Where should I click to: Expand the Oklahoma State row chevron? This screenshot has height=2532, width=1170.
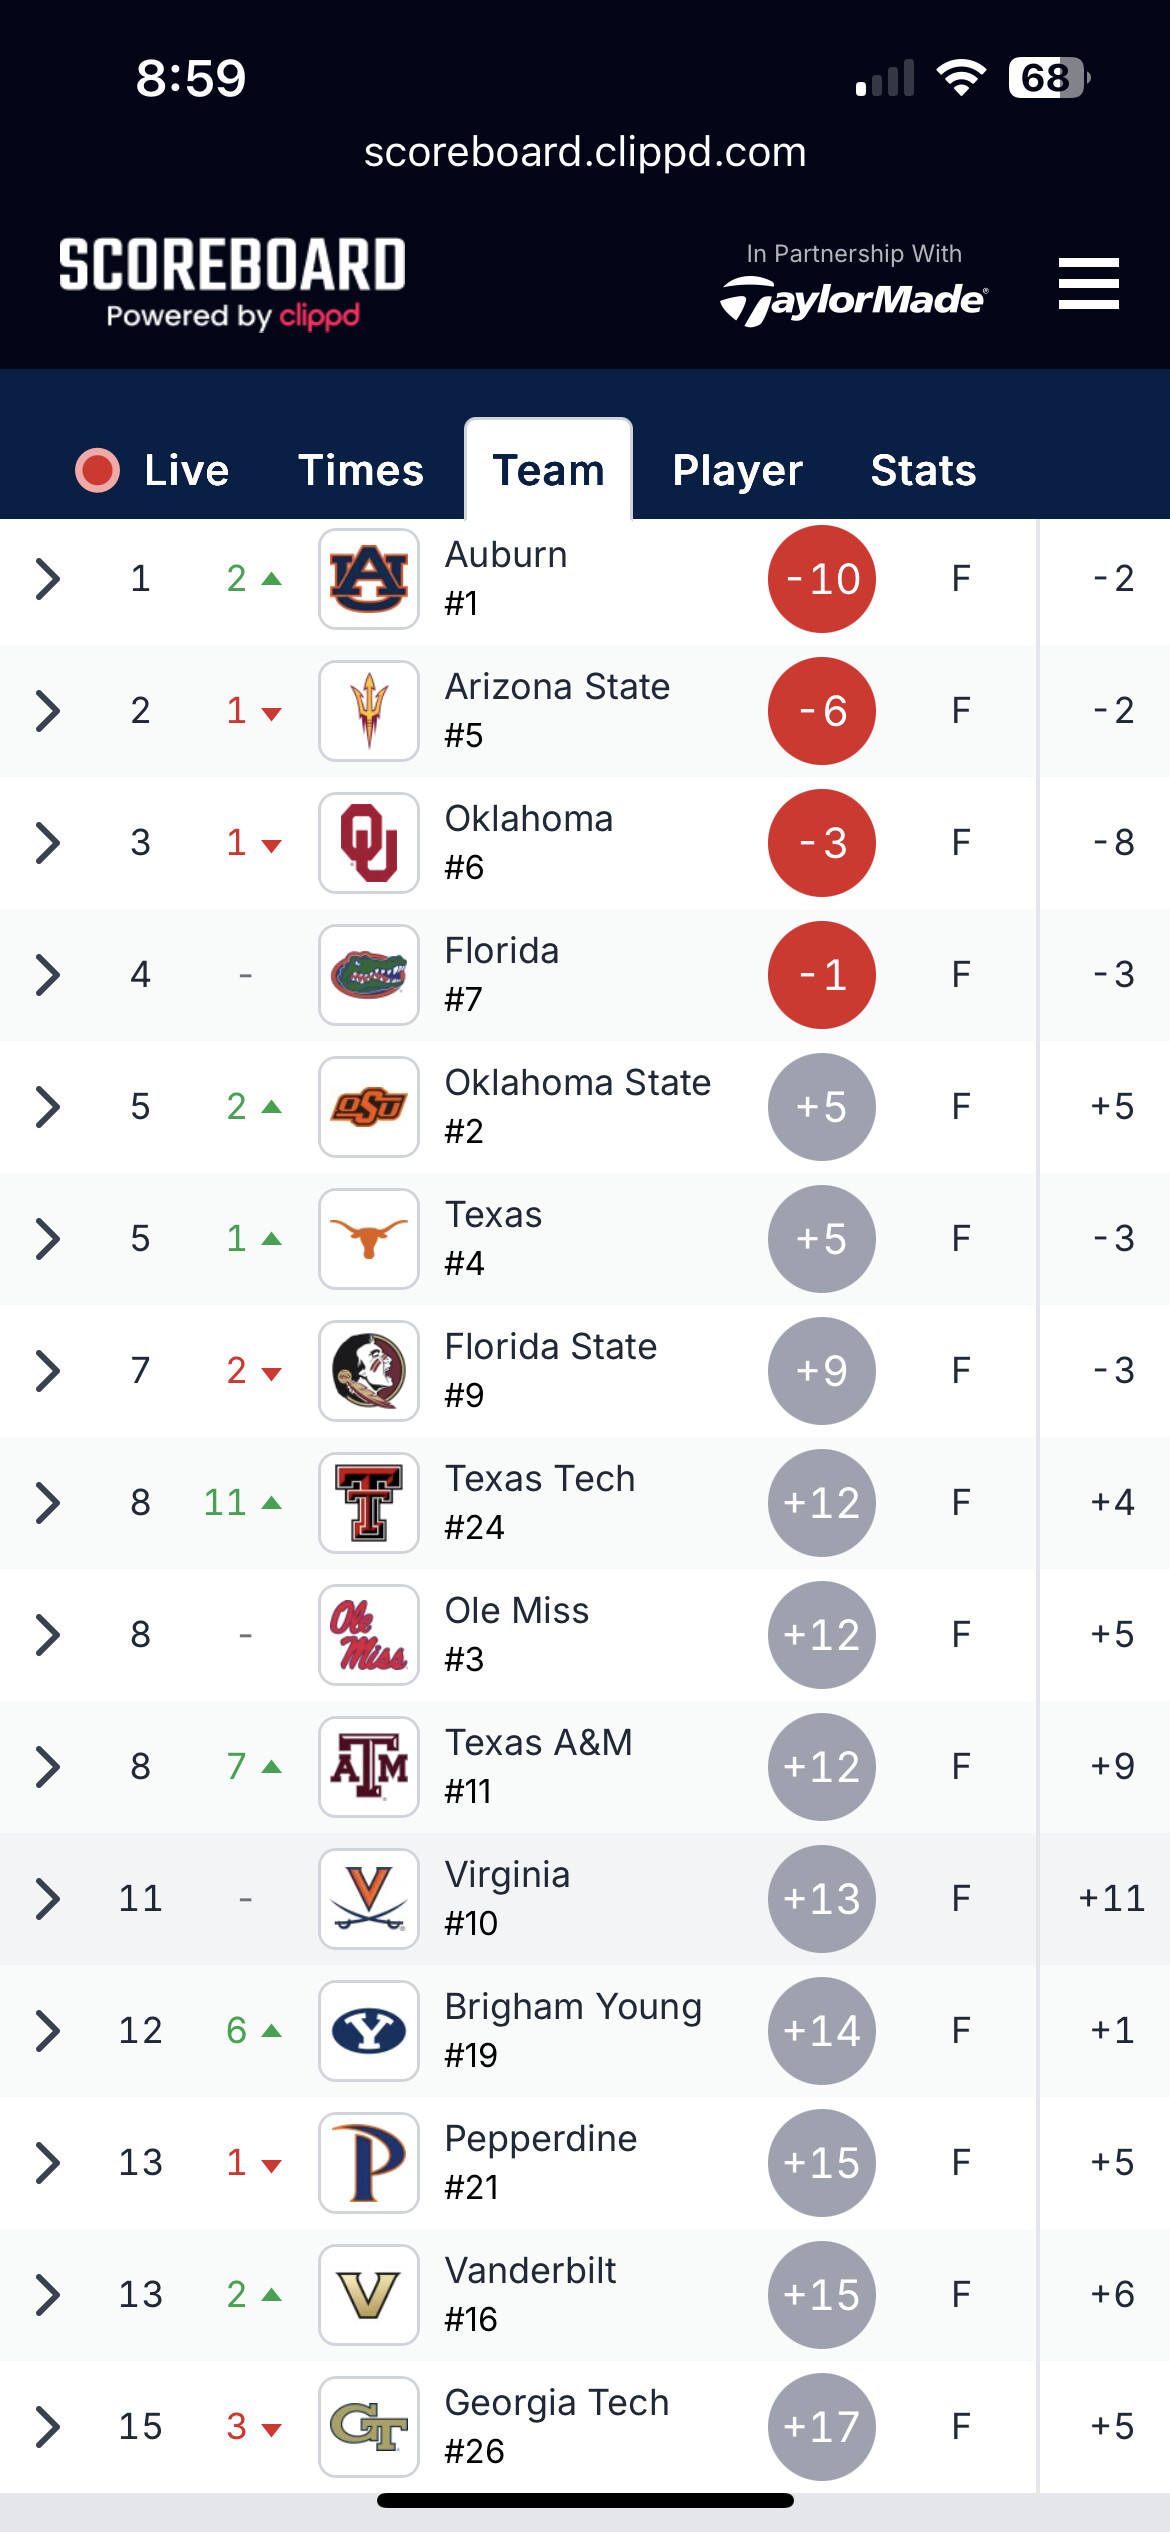pyautogui.click(x=47, y=1107)
